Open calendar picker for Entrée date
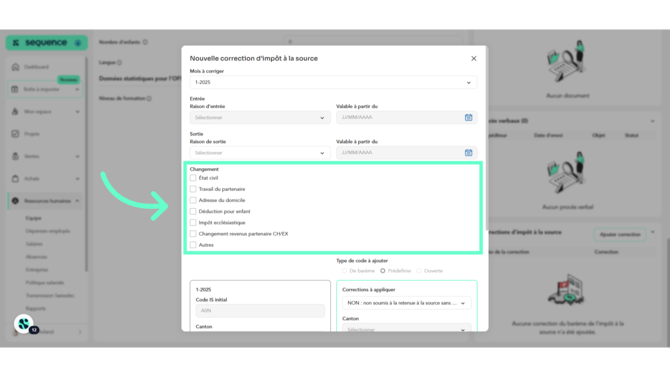The height and width of the screenshot is (377, 670). click(x=468, y=118)
